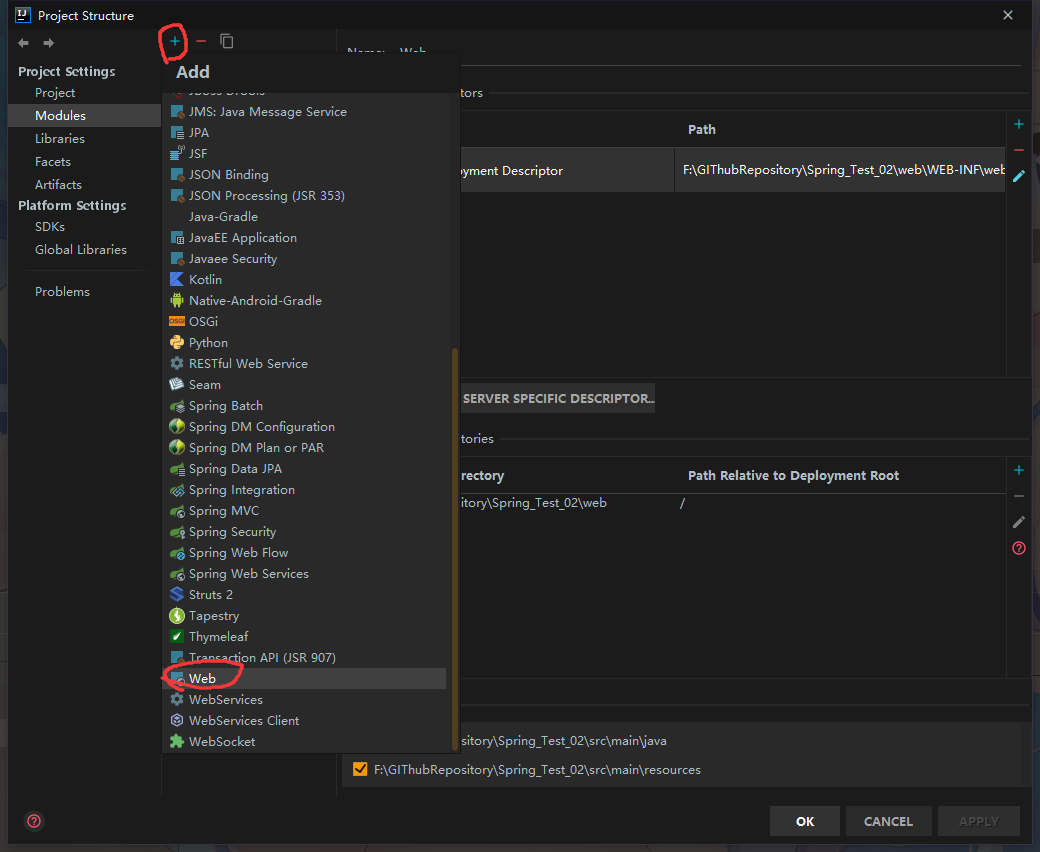Toggle the src\main\resources source root checkbox
Viewport: 1040px width, 852px height.
(360, 769)
